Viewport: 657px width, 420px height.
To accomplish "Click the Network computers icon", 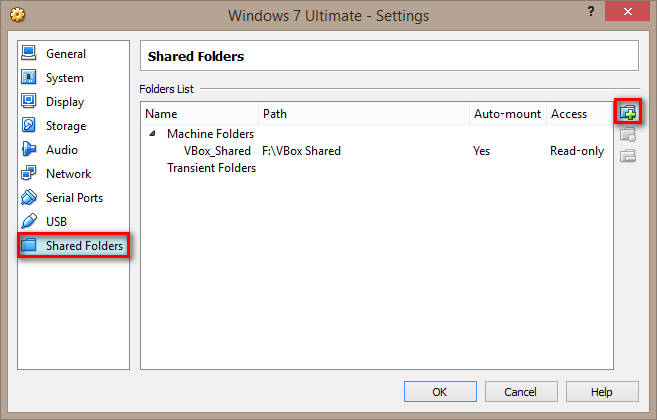I will click(28, 173).
